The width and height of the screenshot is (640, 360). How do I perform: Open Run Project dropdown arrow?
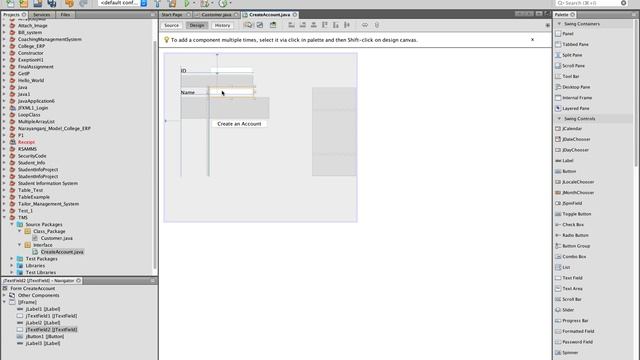click(194, 3)
